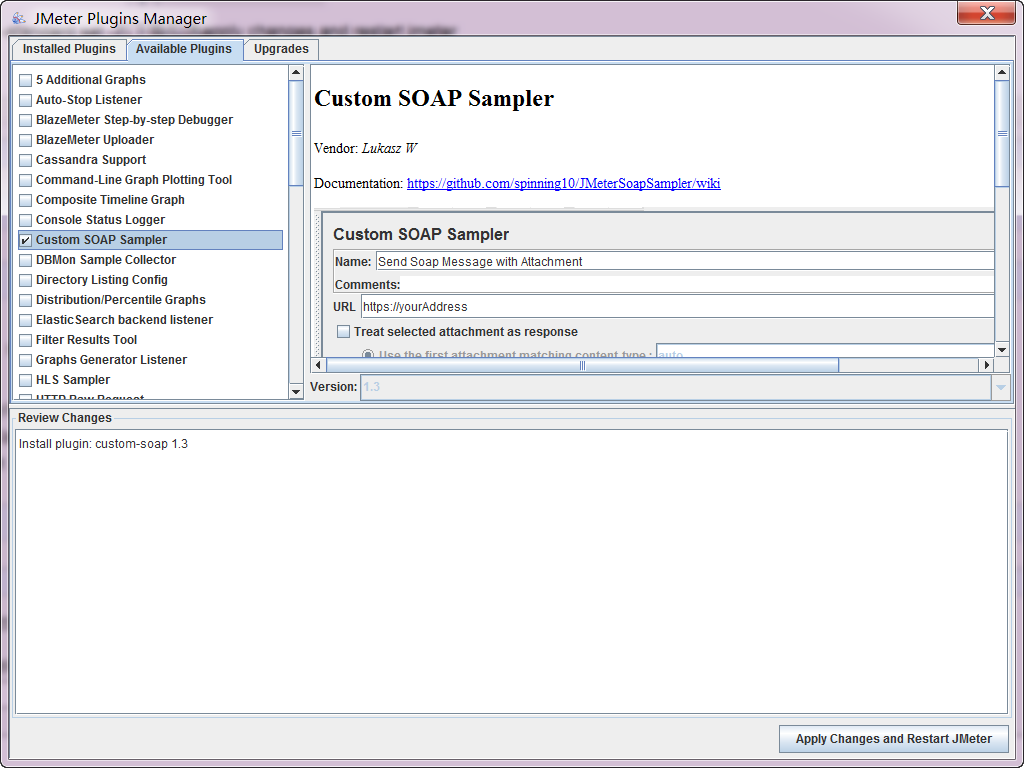
Task: Tick the BlazeMeter Uploader checkbox
Action: (25, 140)
